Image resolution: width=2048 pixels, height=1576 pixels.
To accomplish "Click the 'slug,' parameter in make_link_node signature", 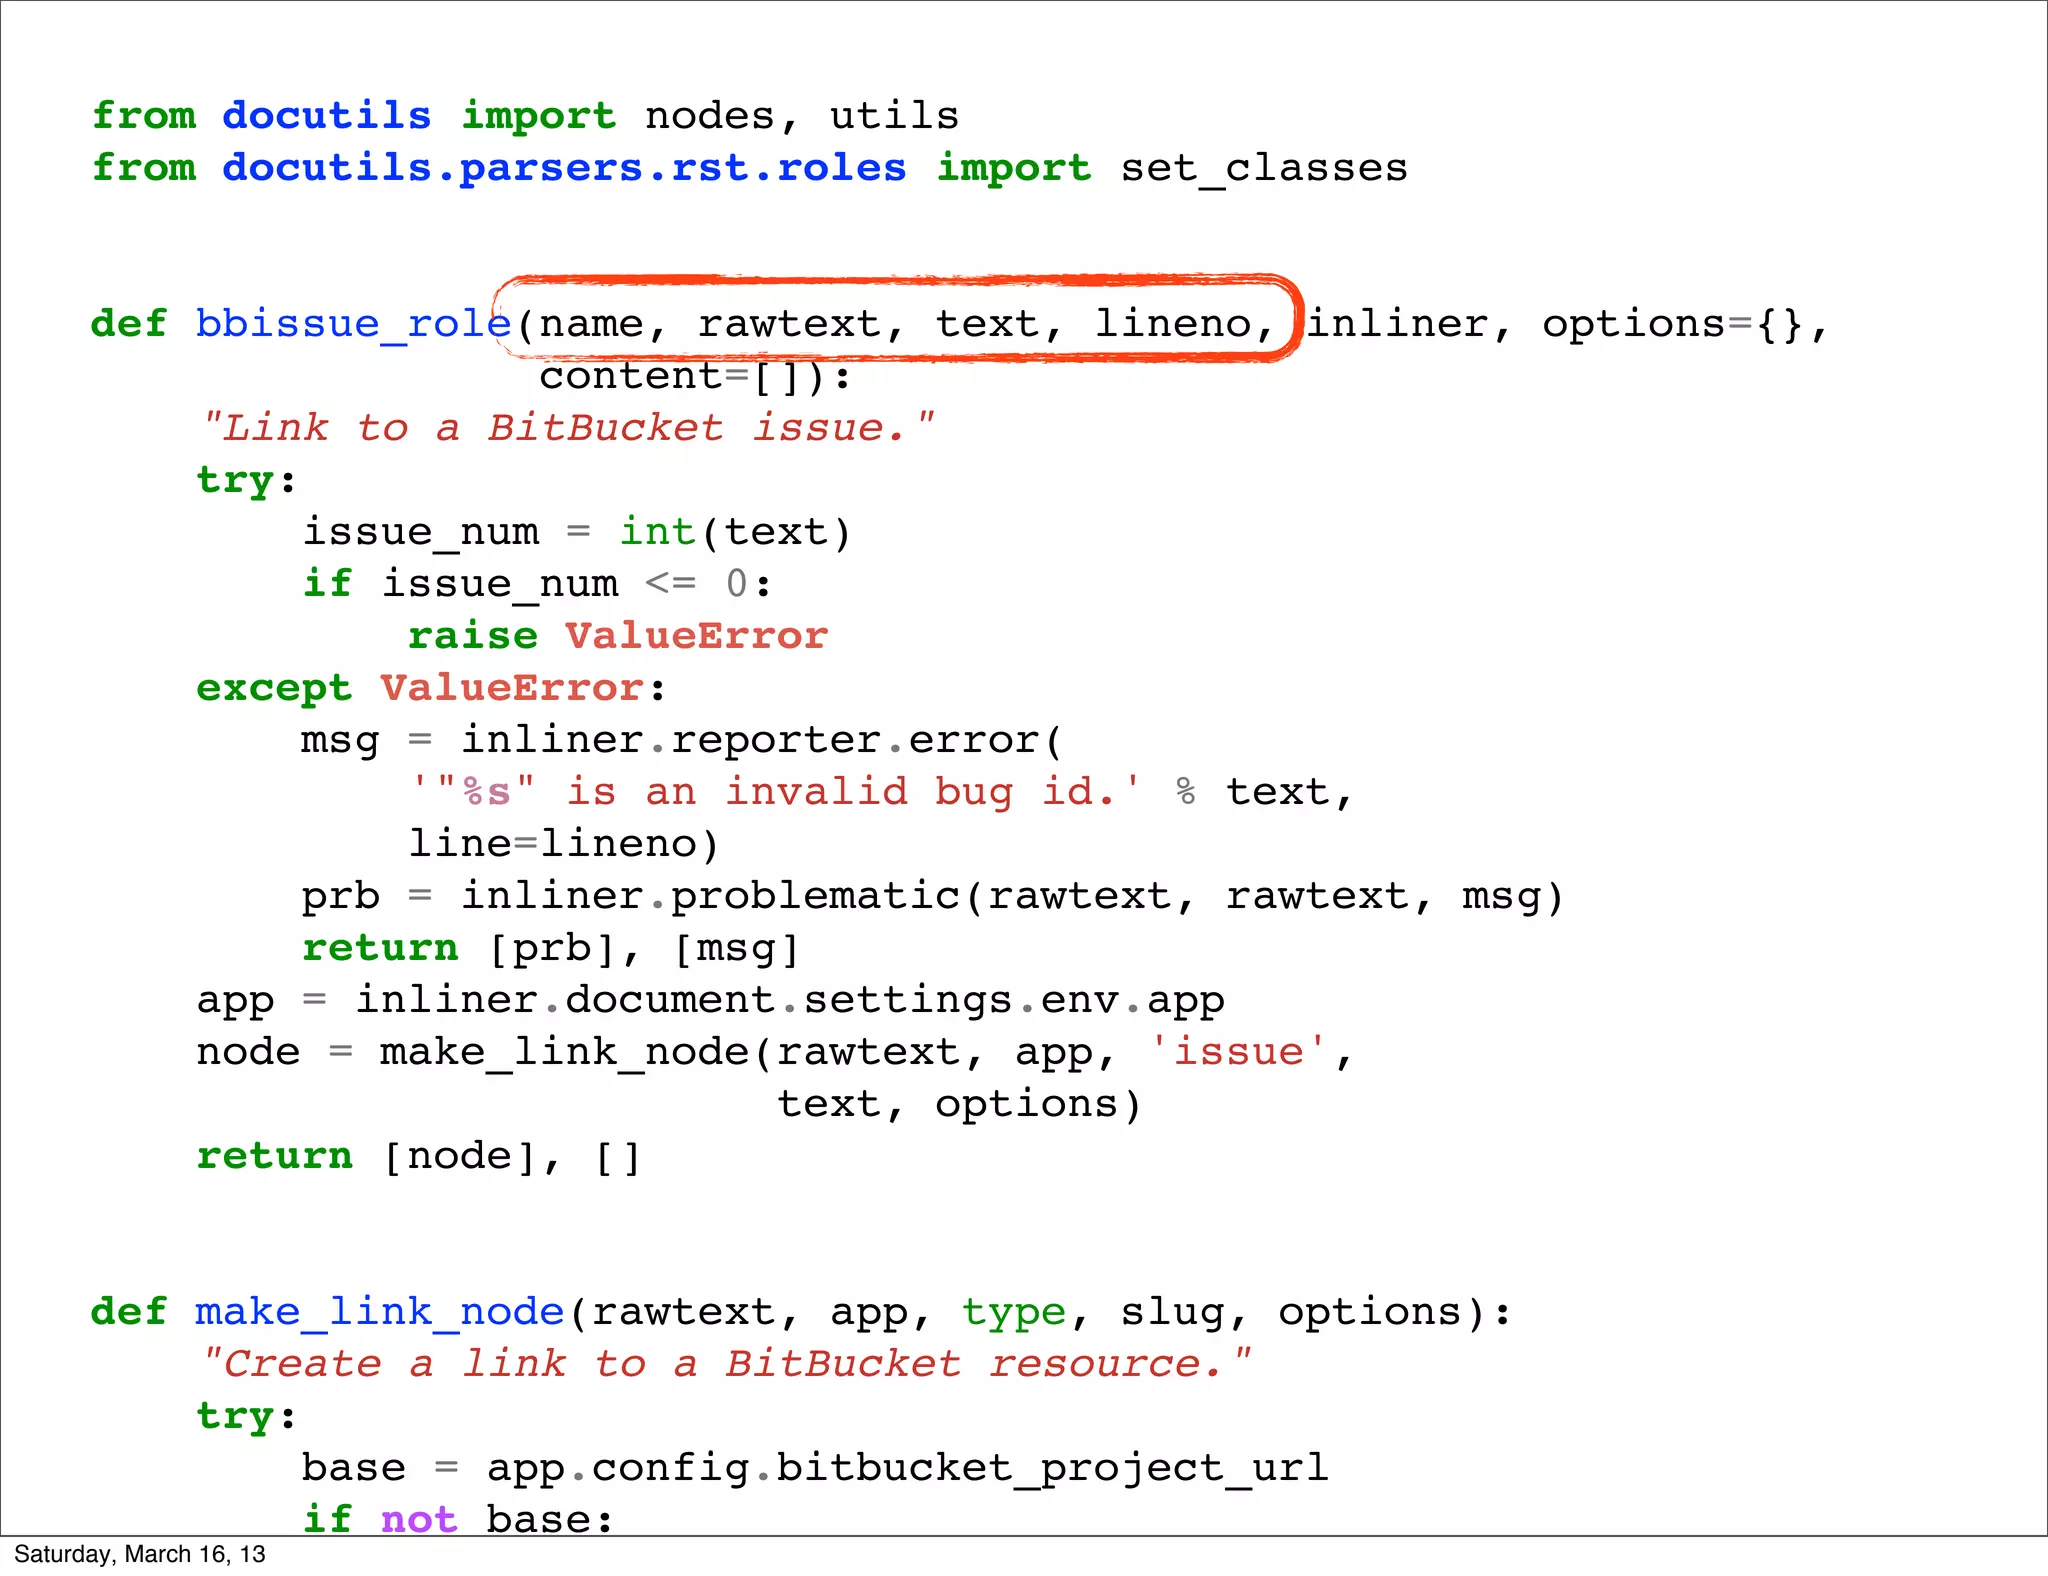I will tap(1185, 1312).
